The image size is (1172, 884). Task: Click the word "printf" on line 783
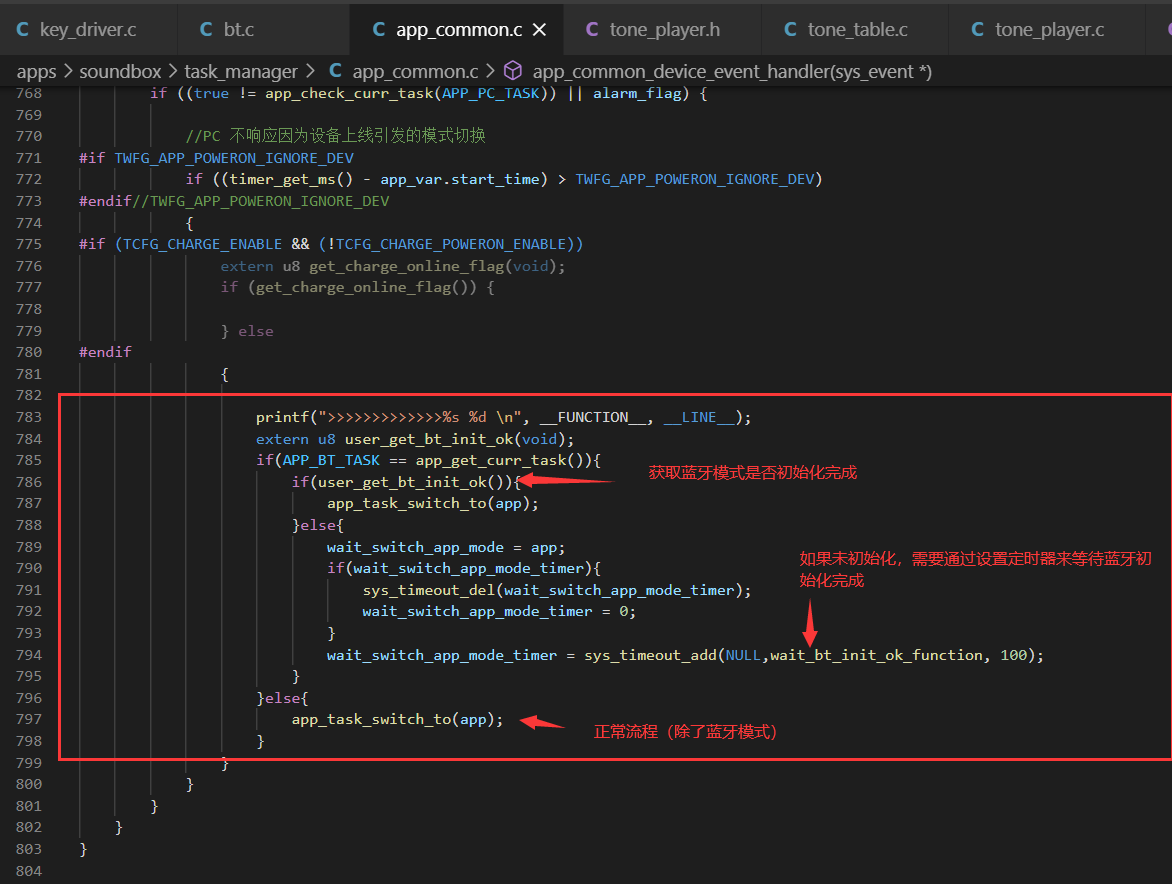click(283, 417)
